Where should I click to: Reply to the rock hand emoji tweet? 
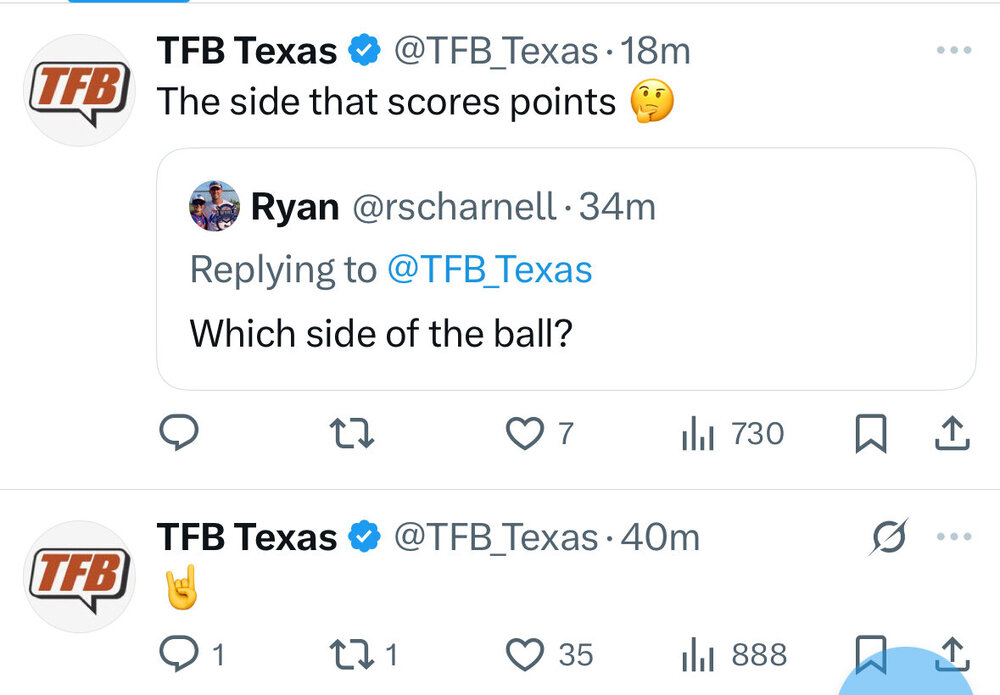pyautogui.click(x=180, y=655)
